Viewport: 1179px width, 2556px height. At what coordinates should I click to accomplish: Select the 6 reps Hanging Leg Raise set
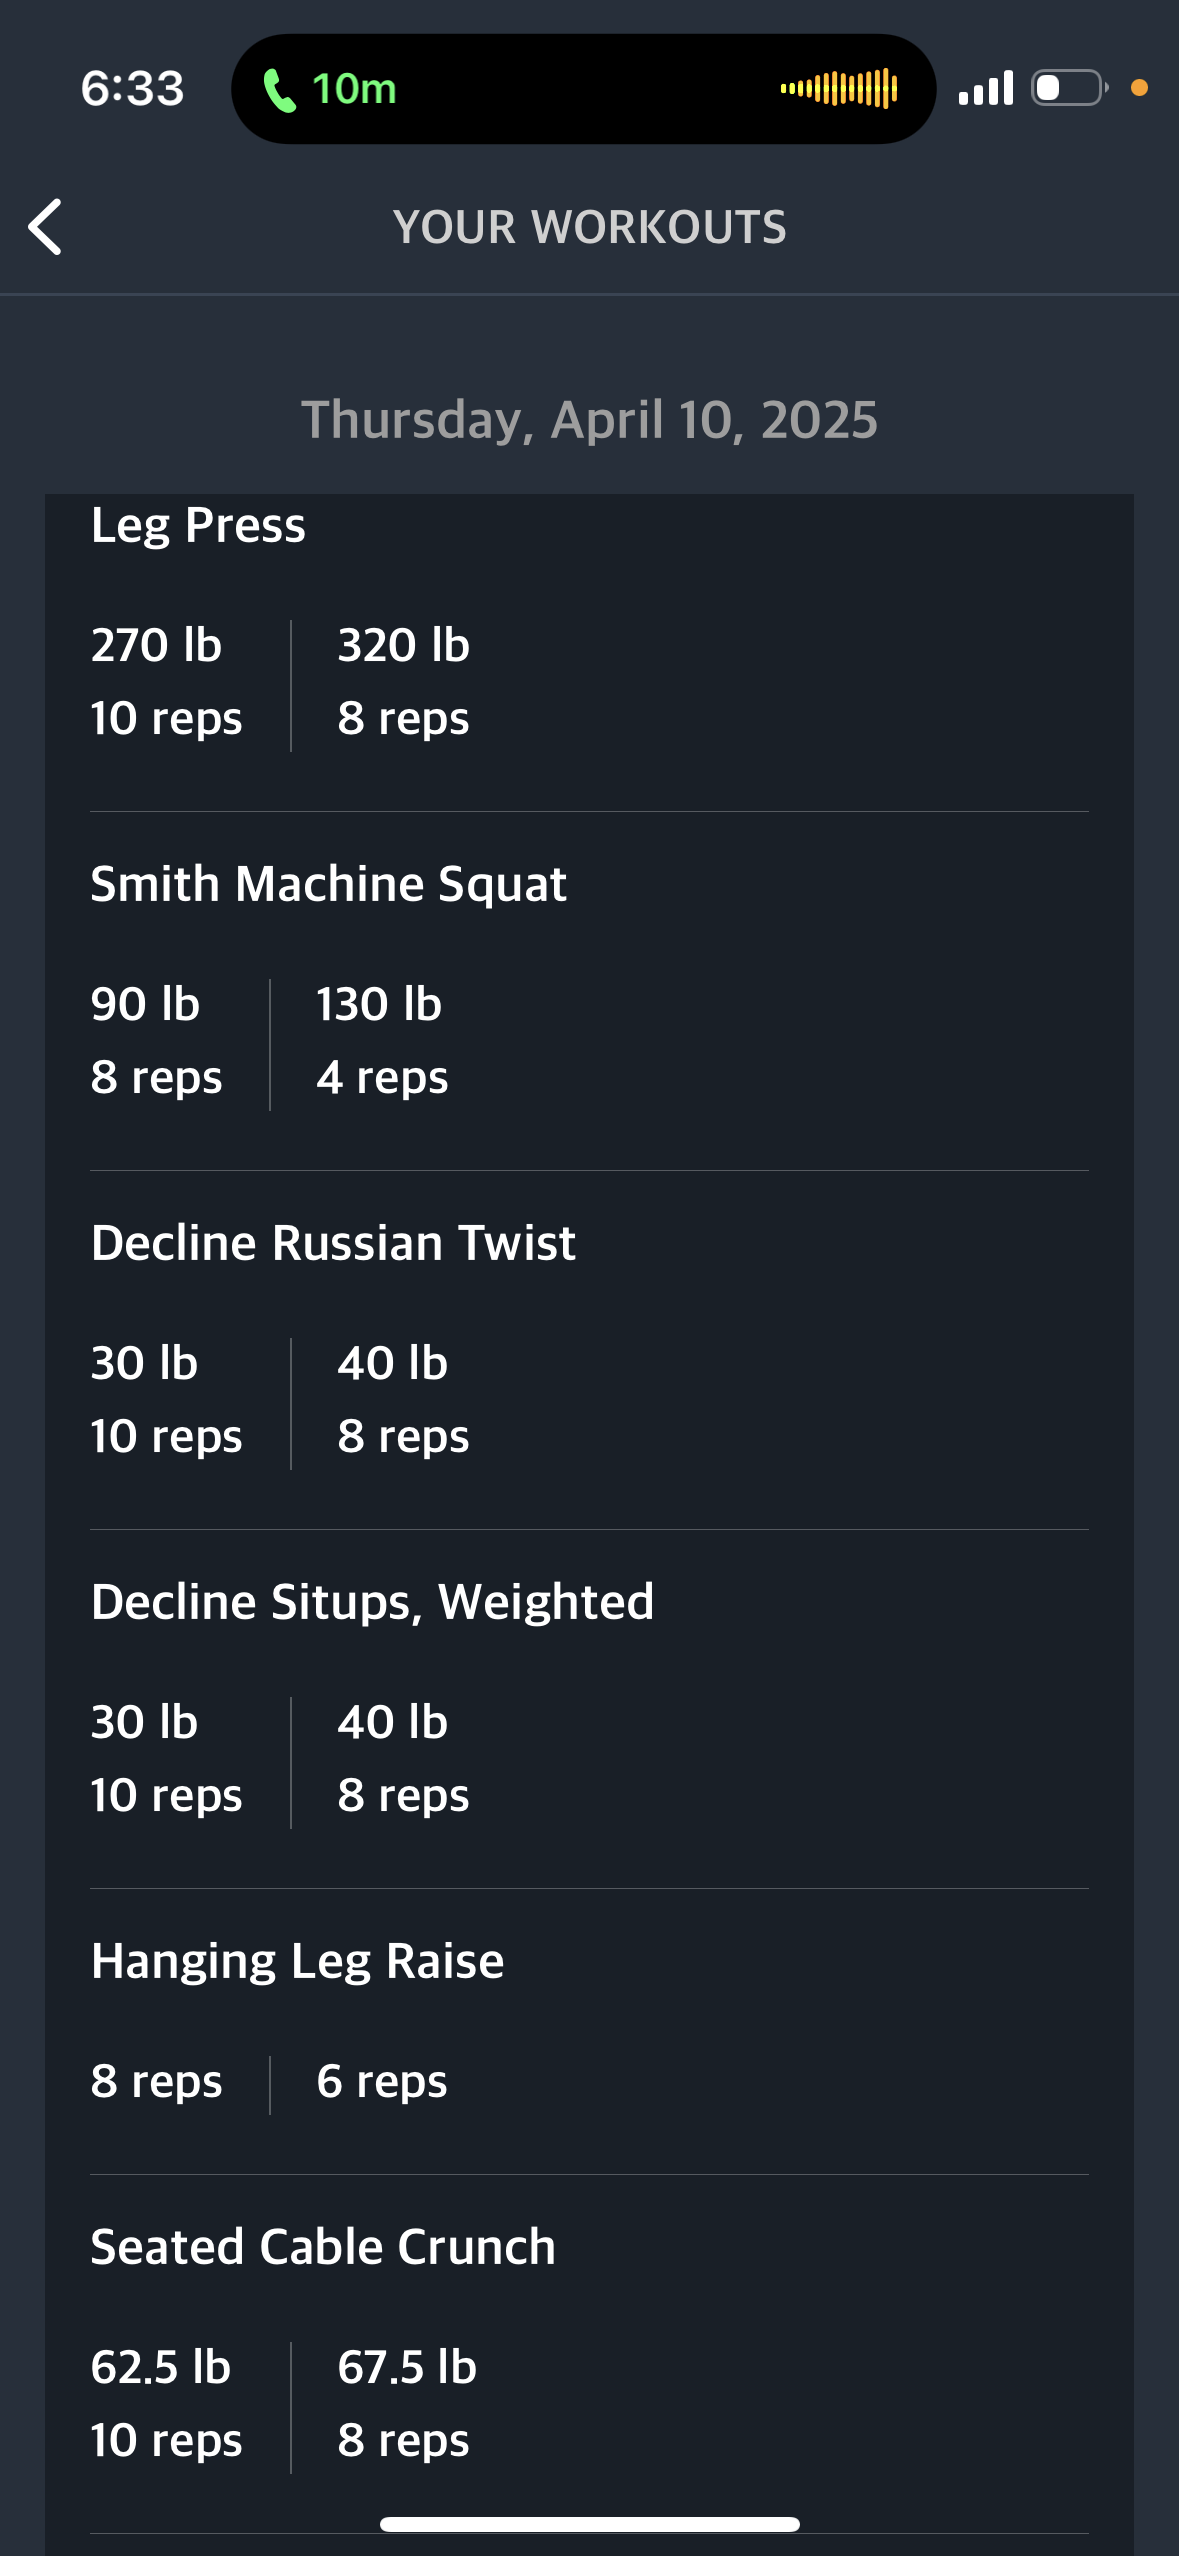tap(381, 2082)
